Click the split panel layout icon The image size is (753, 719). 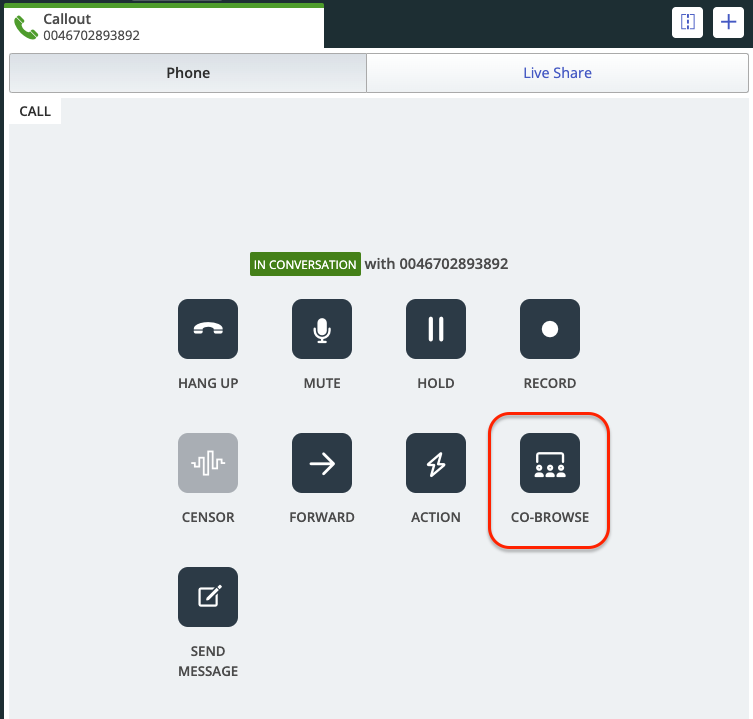click(687, 23)
